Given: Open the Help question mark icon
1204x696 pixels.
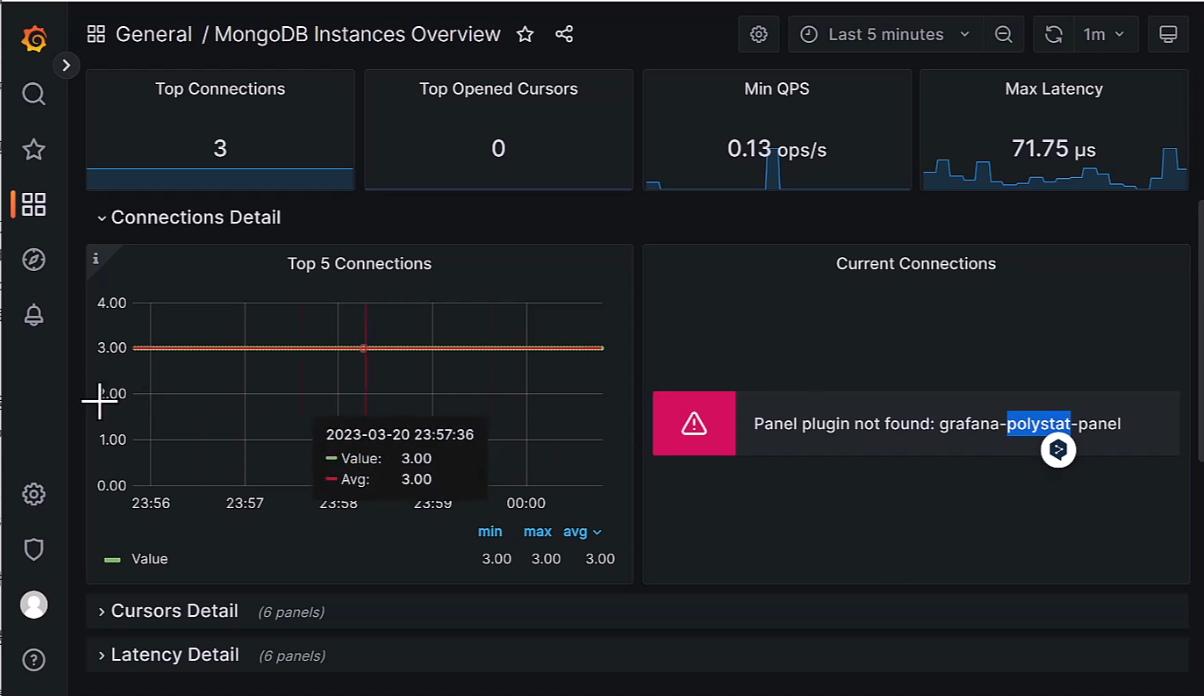Looking at the screenshot, I should click(33, 660).
